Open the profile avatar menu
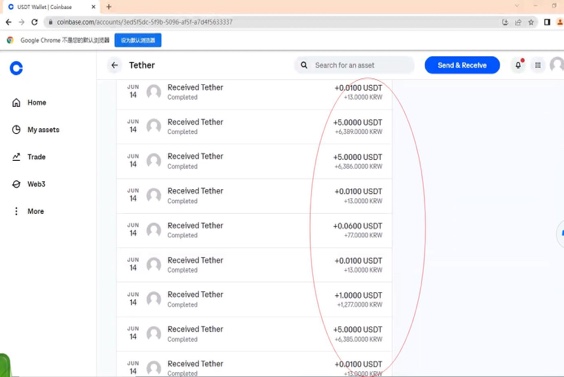Viewport: 564px width, 377px height. [x=558, y=65]
